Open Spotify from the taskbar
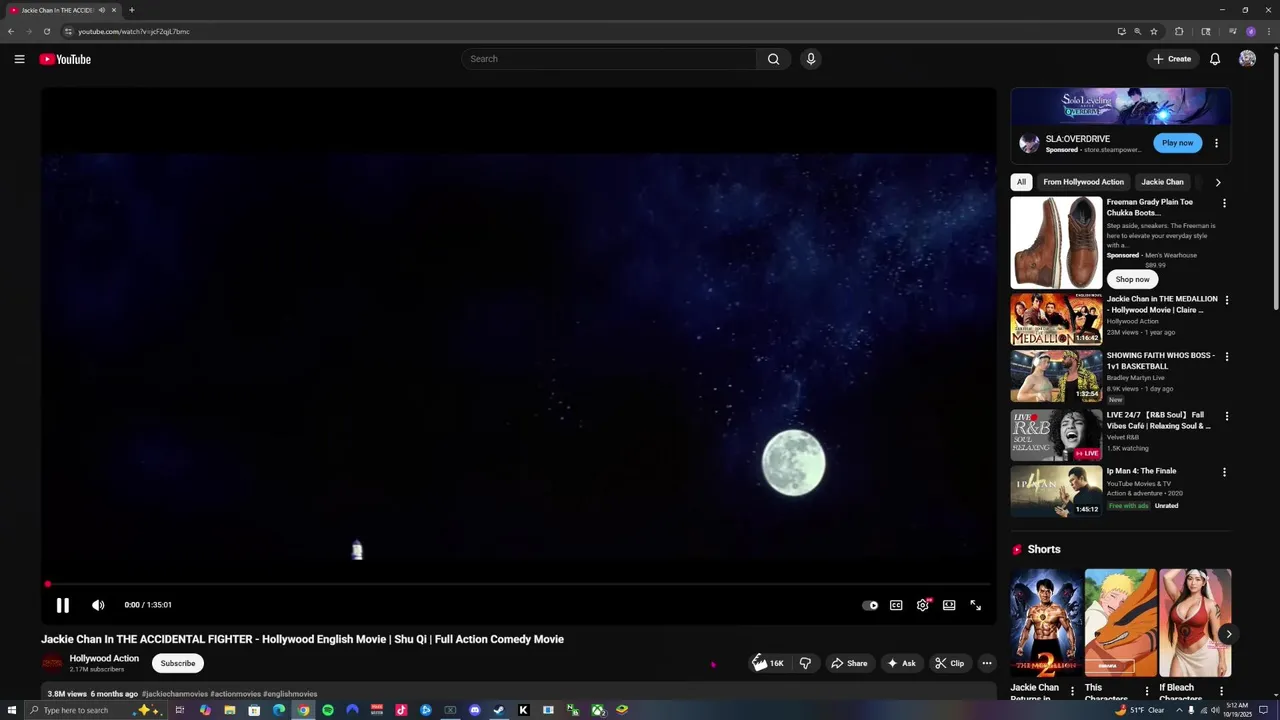The image size is (1280, 720). coord(327,710)
